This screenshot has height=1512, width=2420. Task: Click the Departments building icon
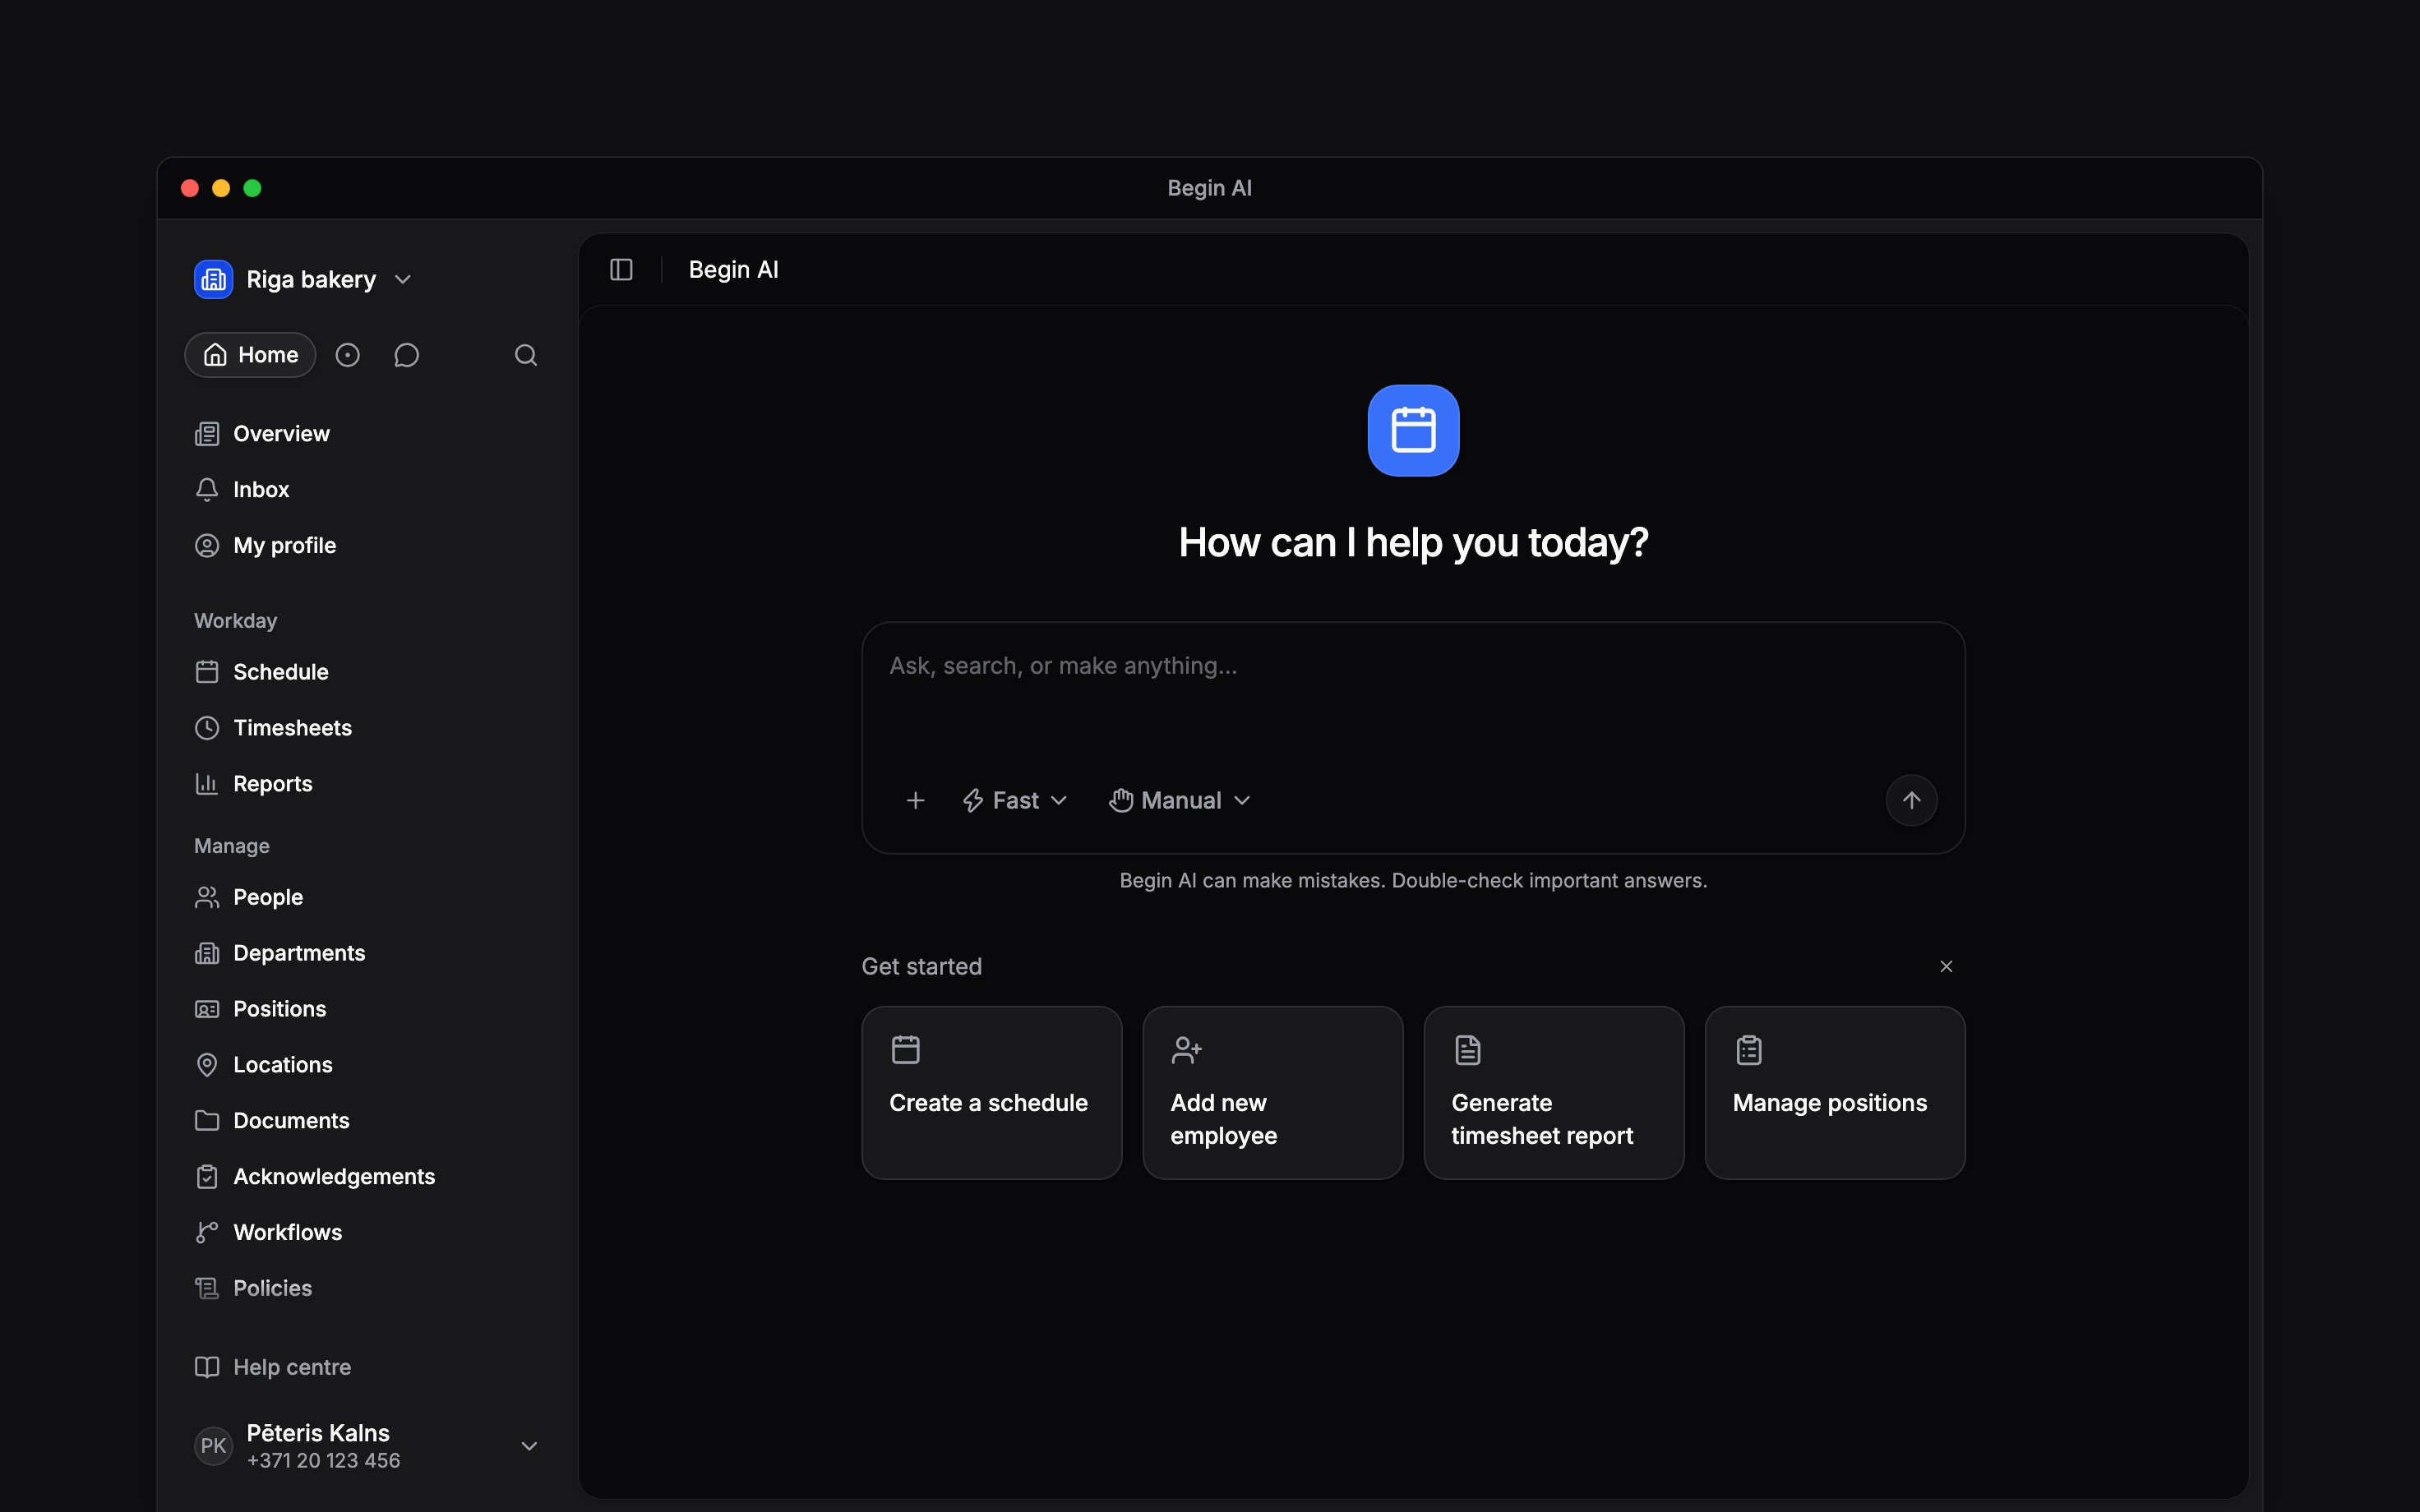click(x=207, y=953)
